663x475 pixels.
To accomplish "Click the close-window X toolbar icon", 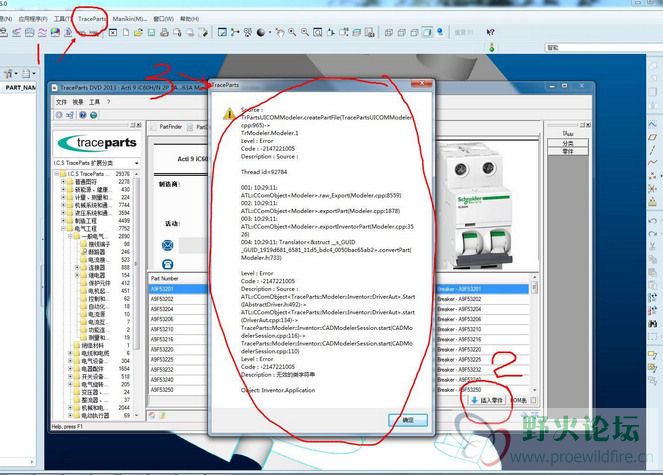I will 113,32.
